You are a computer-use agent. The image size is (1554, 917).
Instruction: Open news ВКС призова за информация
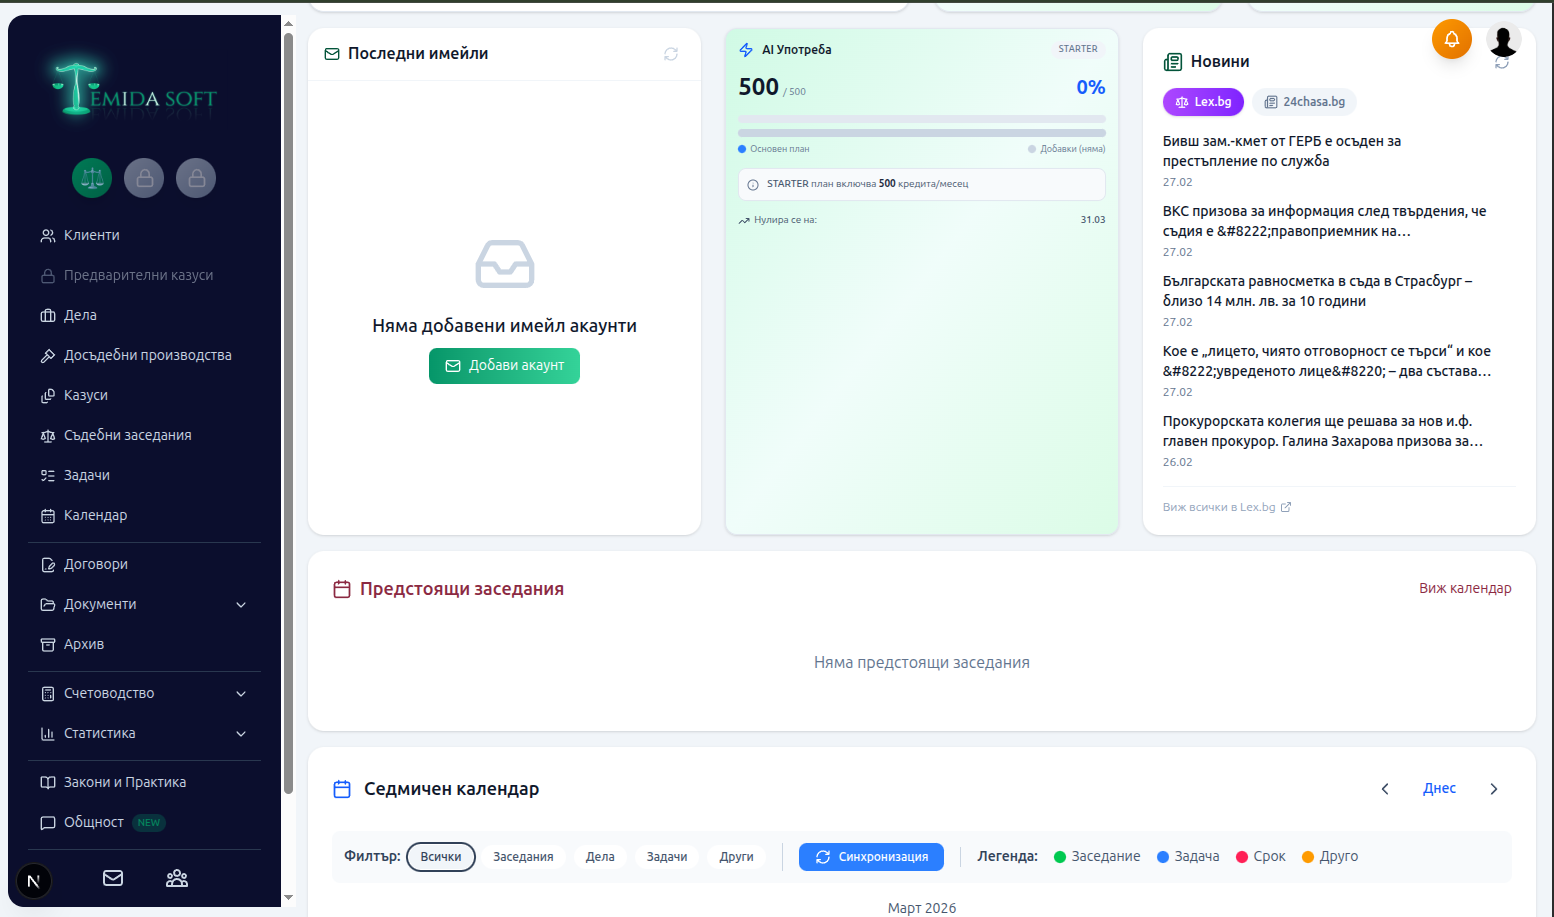point(1324,221)
